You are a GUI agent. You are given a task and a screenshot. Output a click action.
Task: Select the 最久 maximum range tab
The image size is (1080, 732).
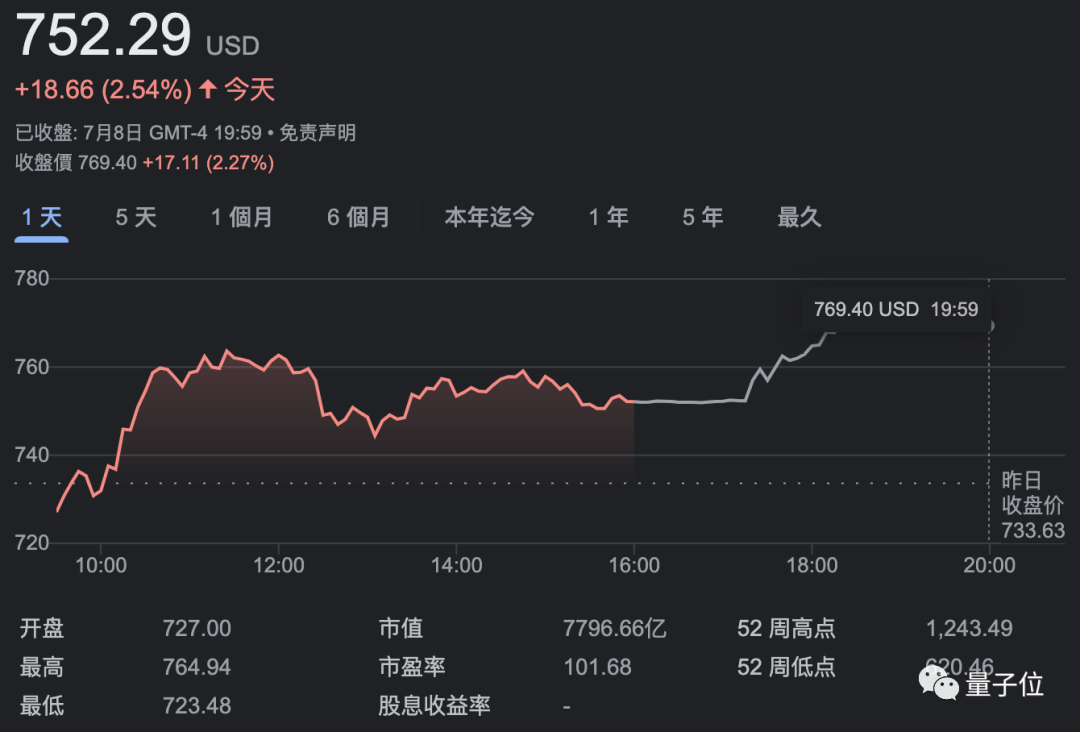(x=799, y=217)
